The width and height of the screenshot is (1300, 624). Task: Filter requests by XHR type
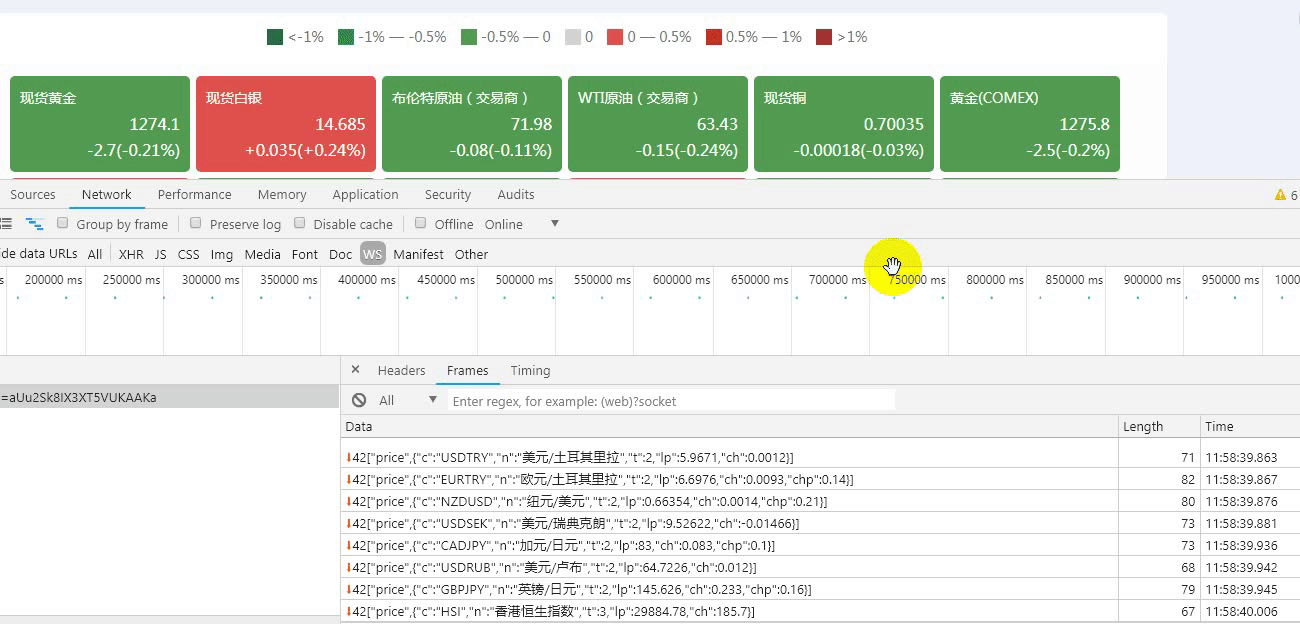tap(131, 254)
